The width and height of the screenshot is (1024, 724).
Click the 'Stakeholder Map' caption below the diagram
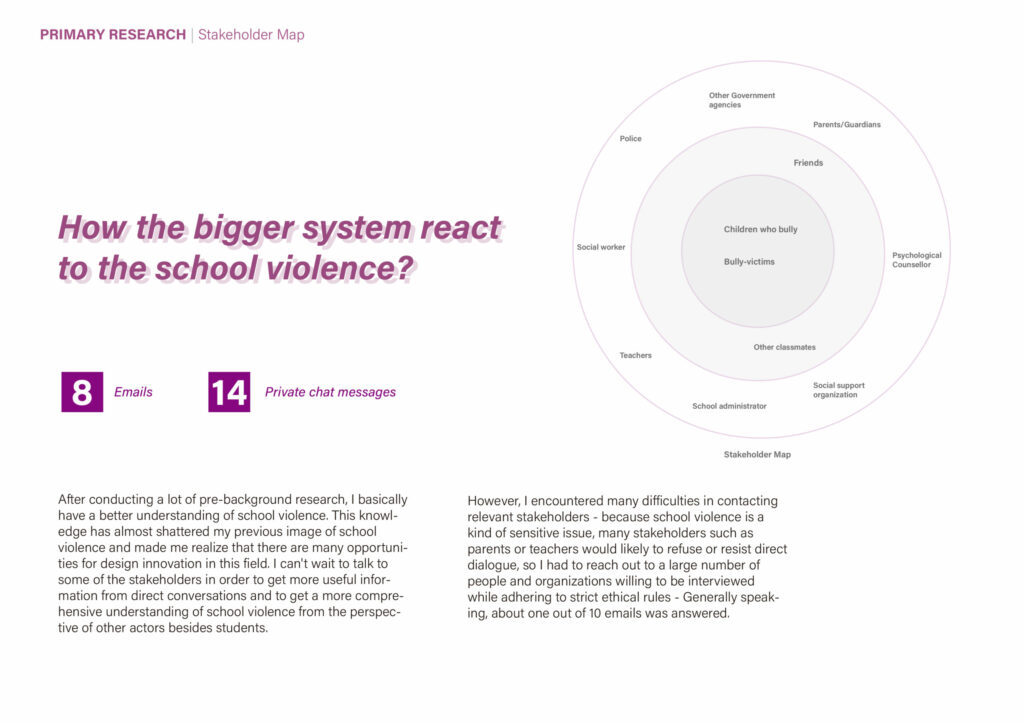[757, 454]
